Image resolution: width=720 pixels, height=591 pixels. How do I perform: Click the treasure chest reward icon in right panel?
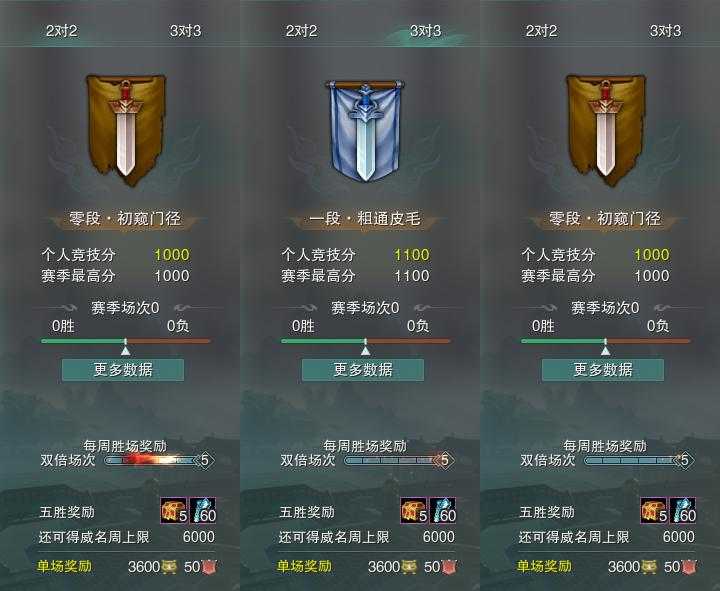654,510
